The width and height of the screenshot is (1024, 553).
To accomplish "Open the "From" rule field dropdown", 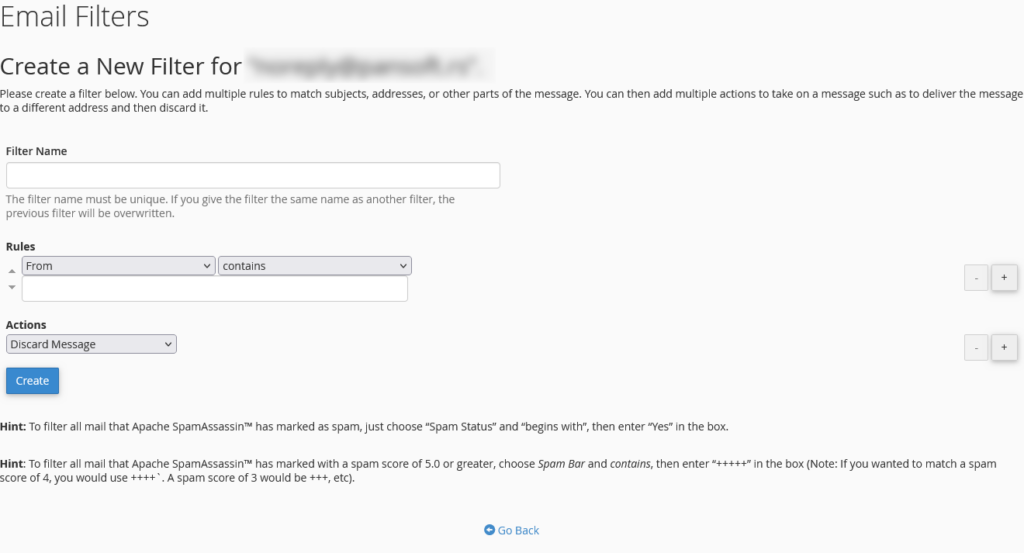I will coord(118,266).
